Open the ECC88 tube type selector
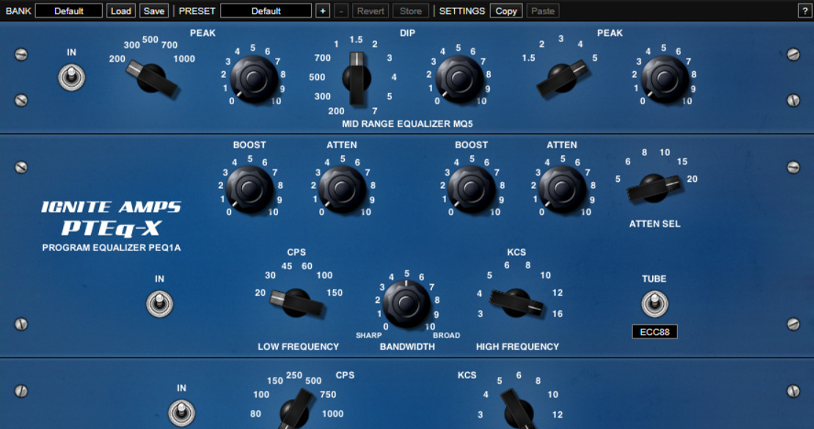This screenshot has width=814, height=429. click(654, 331)
